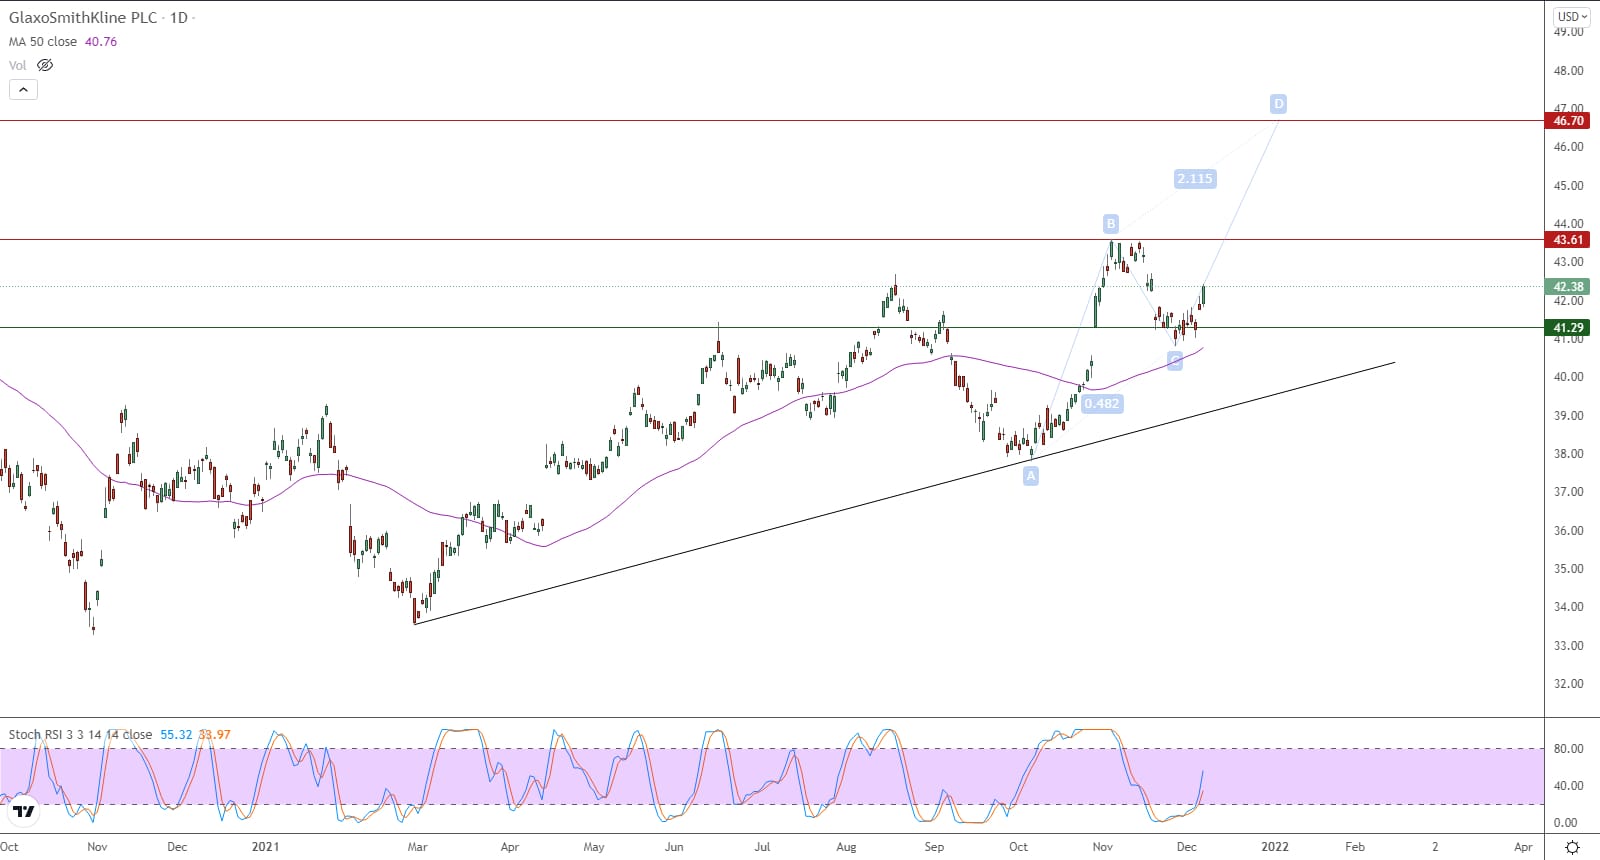Select the MA 50 close indicator legend

pos(43,42)
